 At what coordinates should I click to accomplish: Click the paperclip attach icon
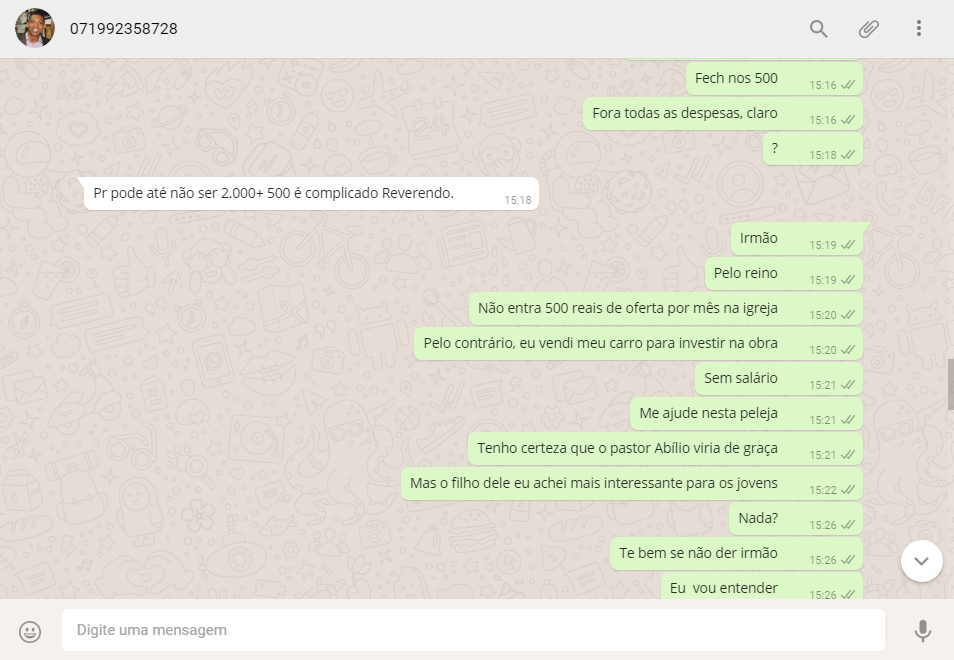868,29
